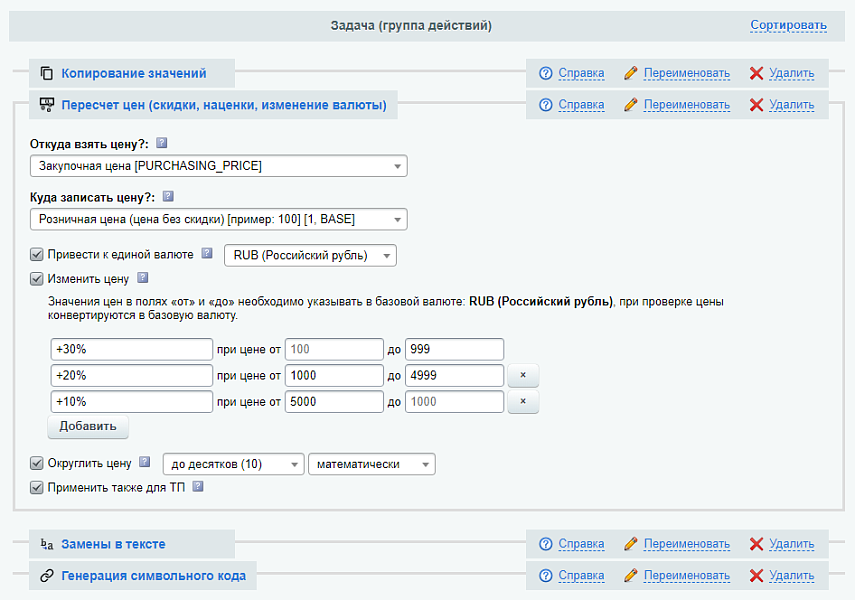Viewport: 855px width, 600px height.
Task: Click red X delete icon for 'Замены в тексте'
Action: [x=756, y=544]
